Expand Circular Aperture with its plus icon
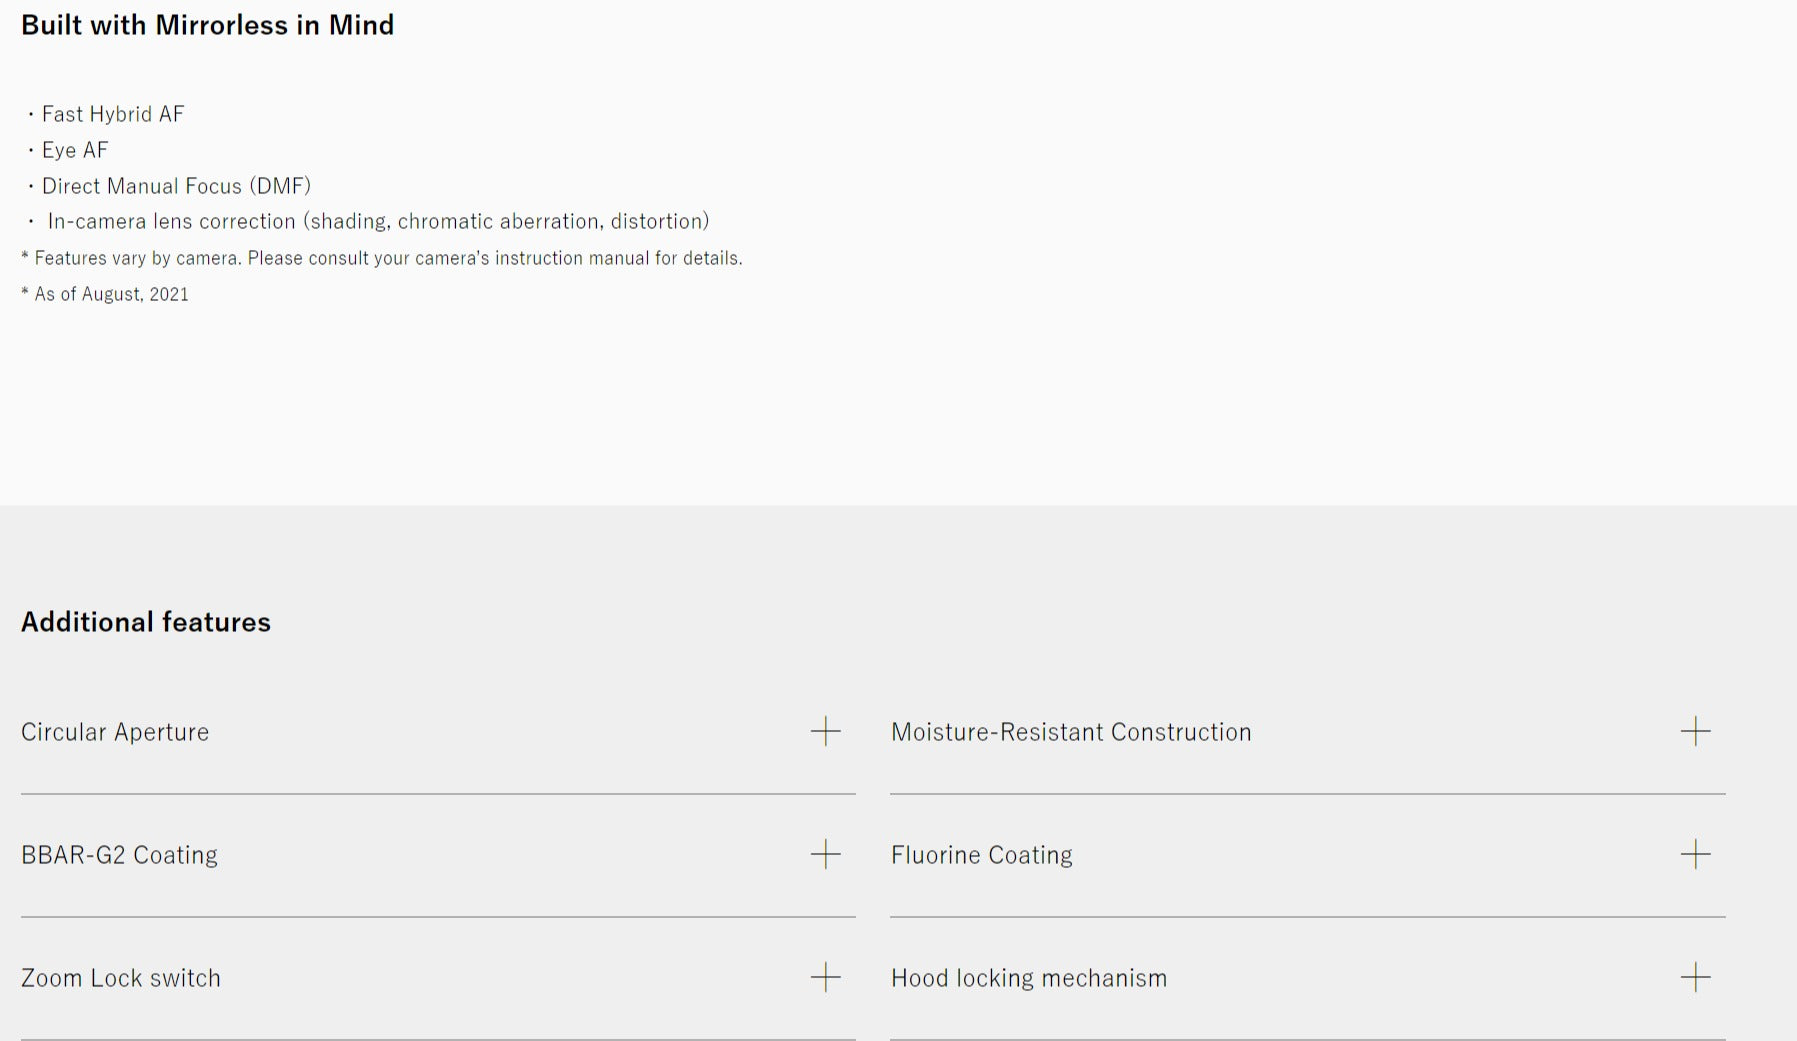Screen dimensions: 1797x1041 coord(825,731)
